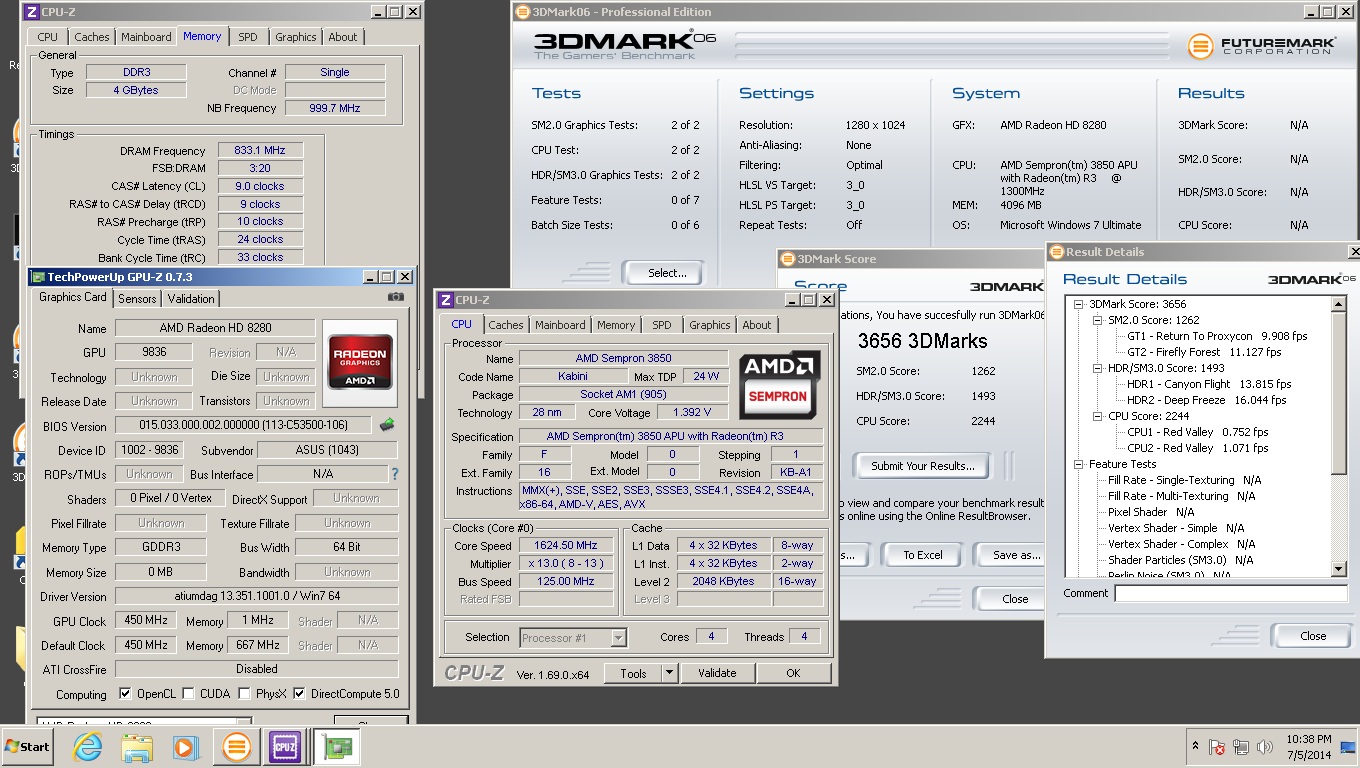Open the volume speaker tray icon
The width and height of the screenshot is (1360, 768).
click(1265, 747)
